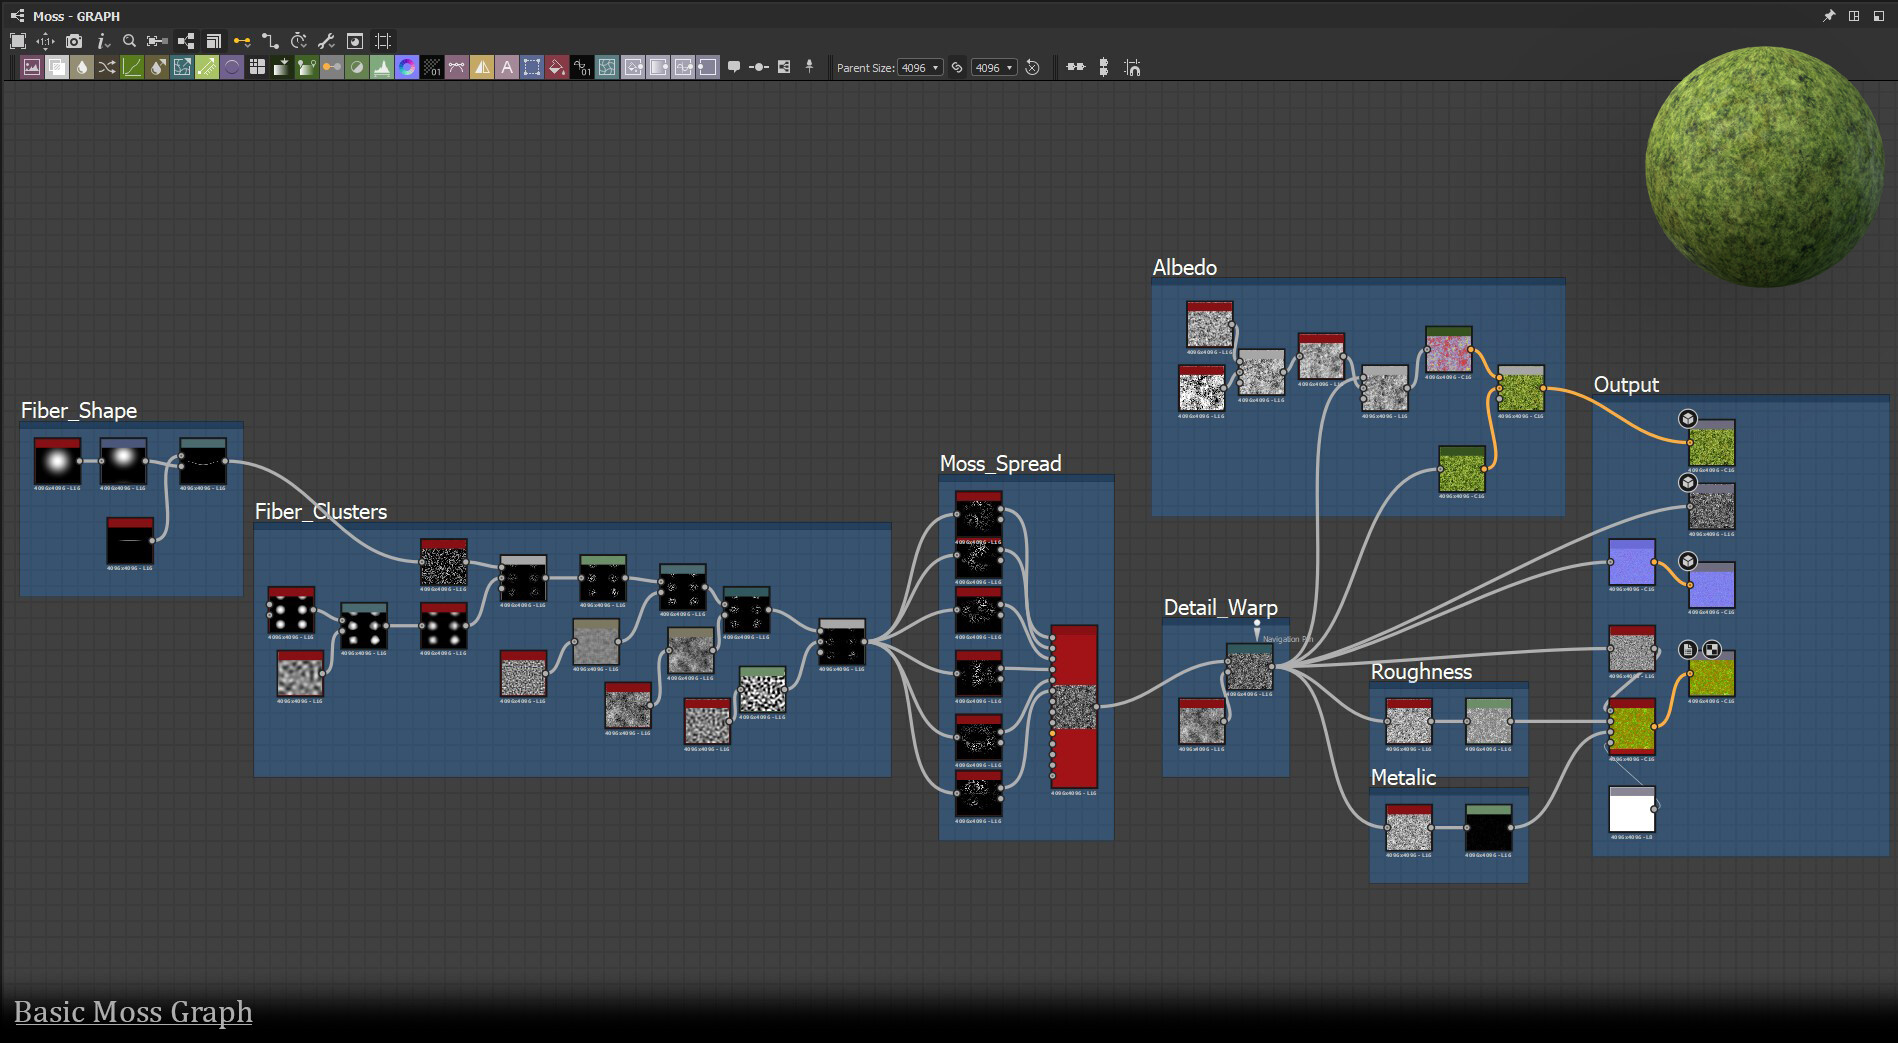1898x1043 pixels.
Task: Toggle the pin icon in graph title bar
Action: point(1829,16)
